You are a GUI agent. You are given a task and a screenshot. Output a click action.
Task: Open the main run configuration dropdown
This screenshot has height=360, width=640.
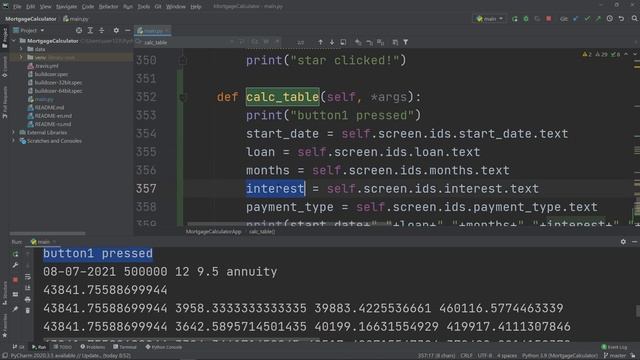click(x=490, y=19)
